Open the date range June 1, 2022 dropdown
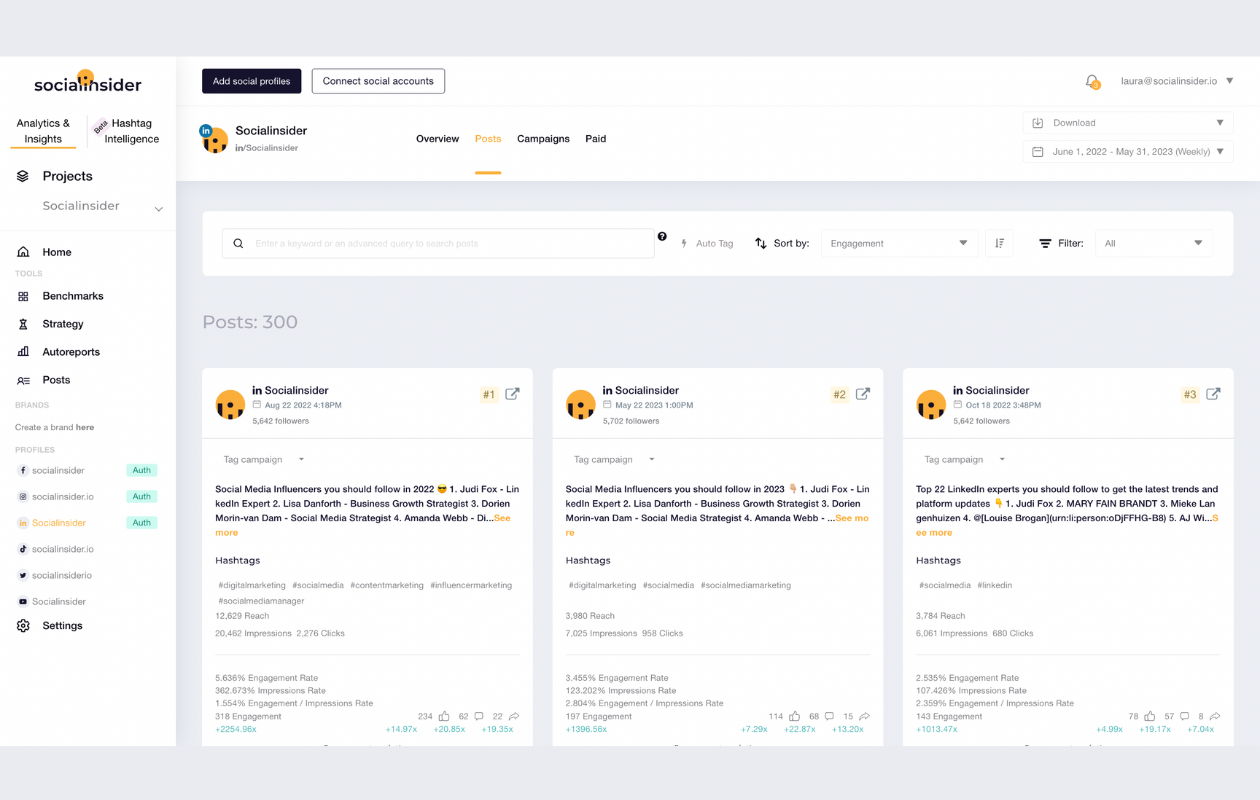The image size is (1260, 800). coord(1128,152)
